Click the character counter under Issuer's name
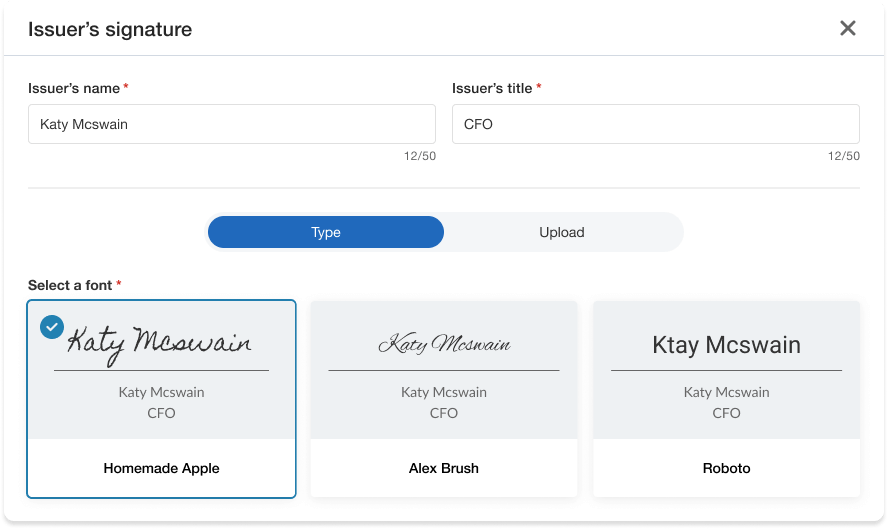888x529 pixels. (x=420, y=156)
